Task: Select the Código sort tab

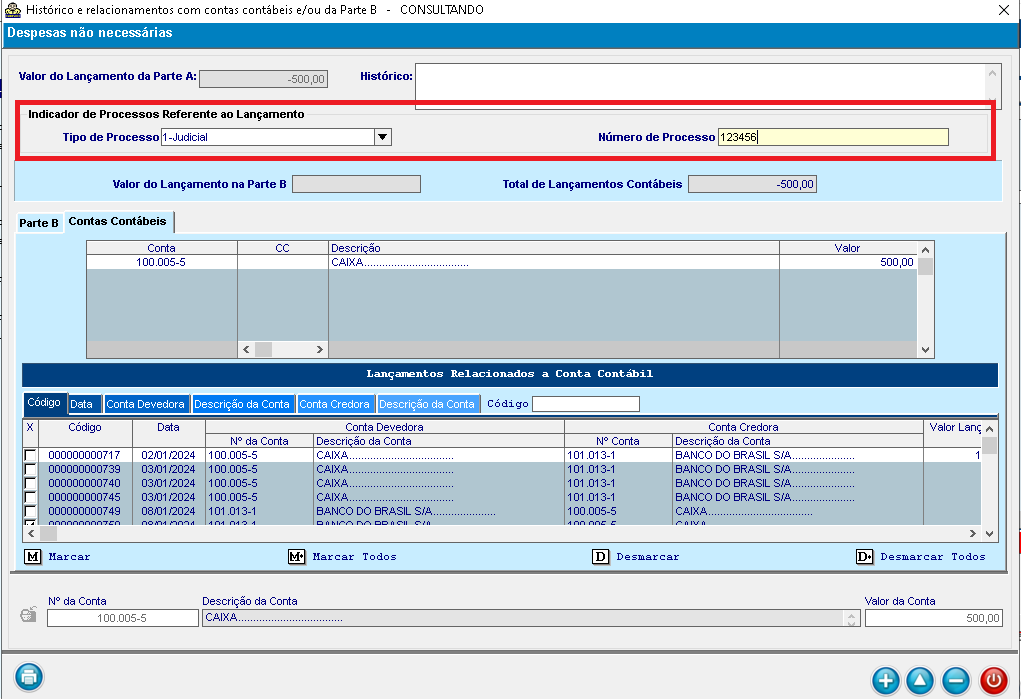Action: [44, 403]
